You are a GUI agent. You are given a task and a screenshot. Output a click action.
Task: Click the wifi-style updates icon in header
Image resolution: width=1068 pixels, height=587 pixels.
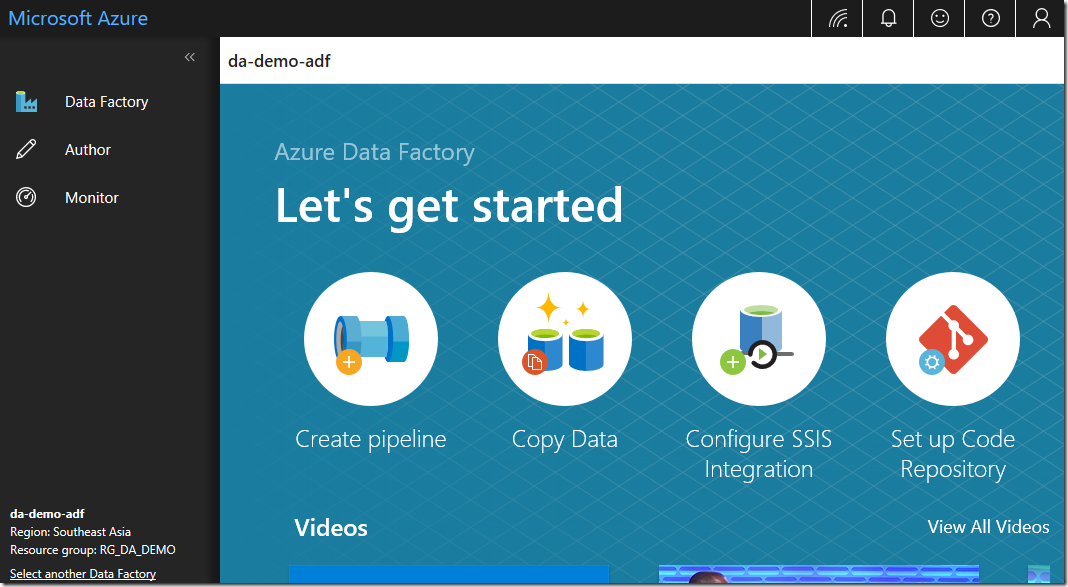point(837,18)
